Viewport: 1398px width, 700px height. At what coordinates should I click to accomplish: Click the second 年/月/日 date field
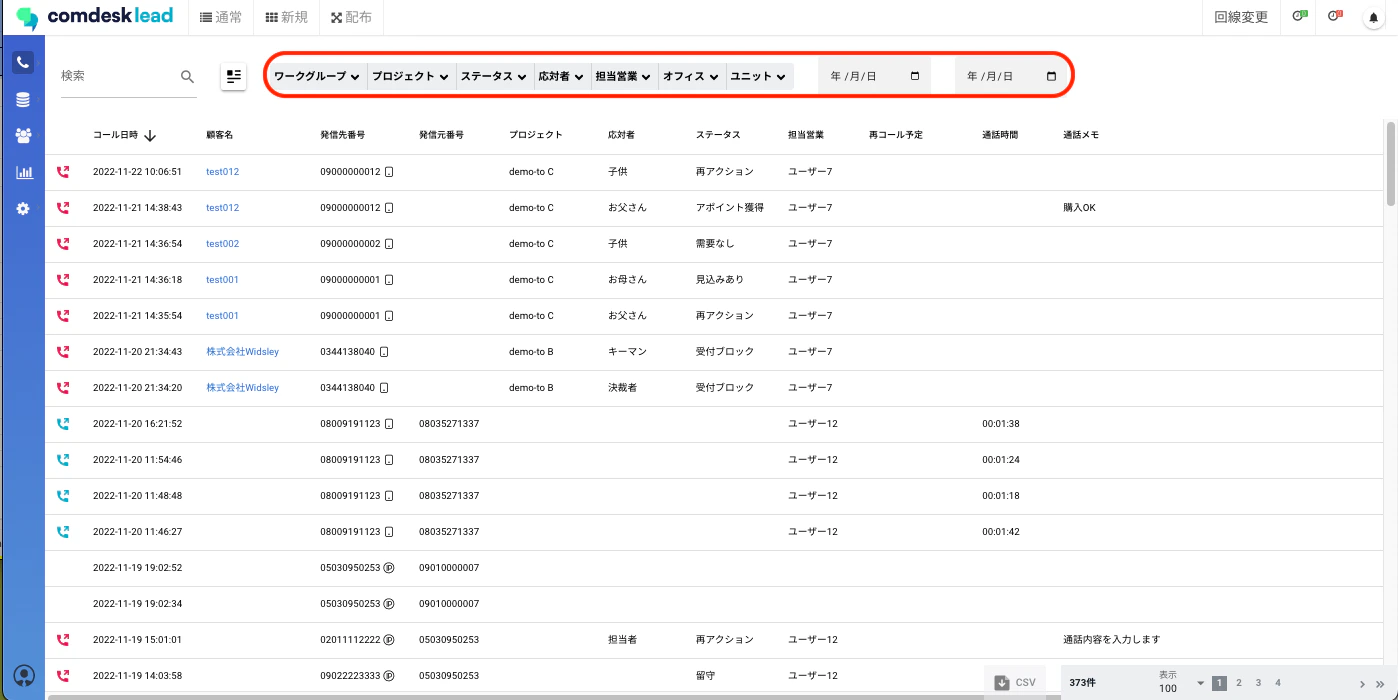point(1010,76)
